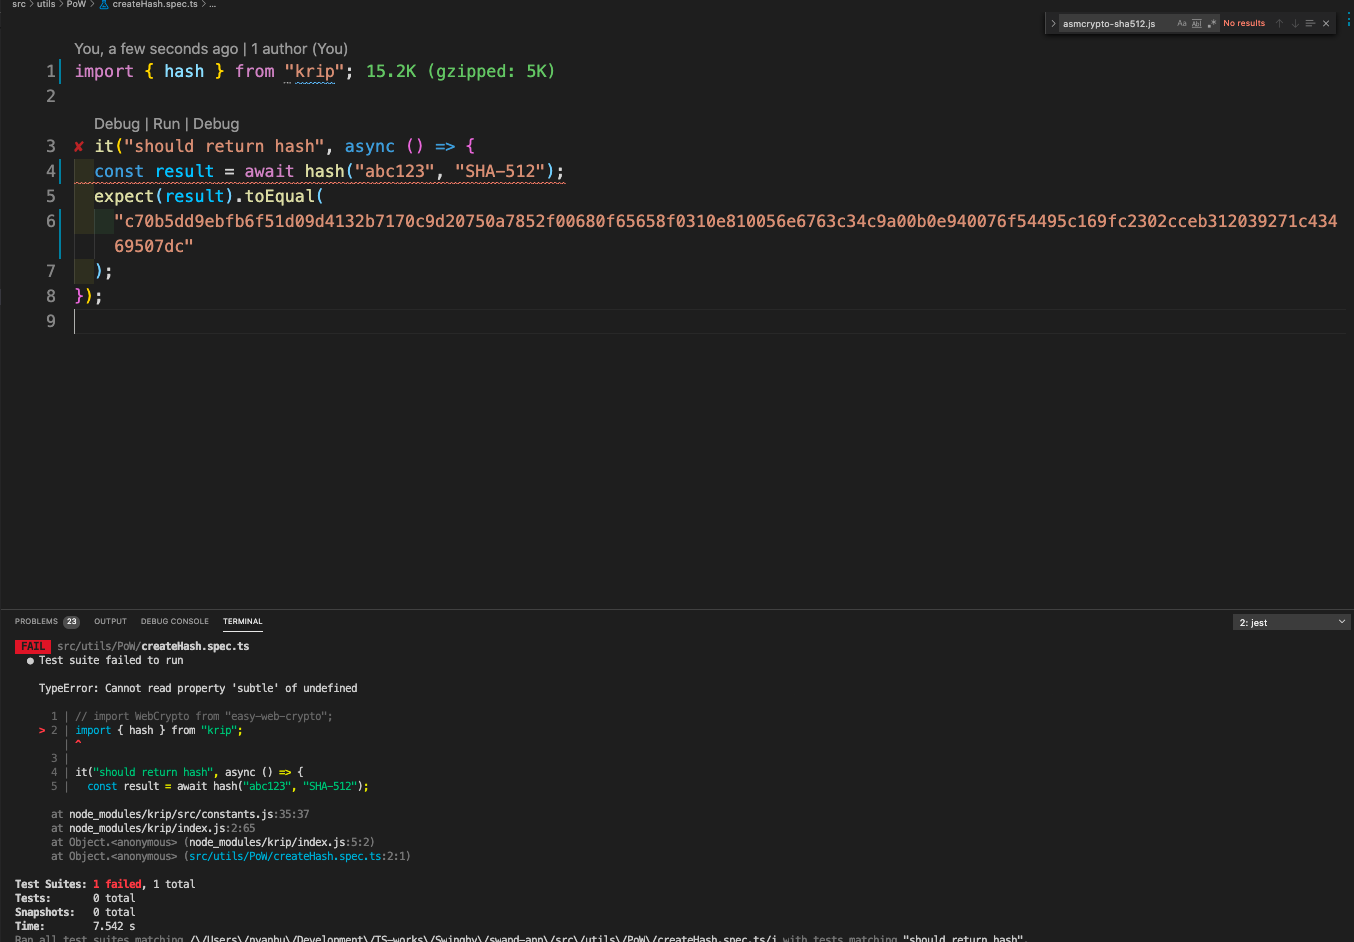Switch to the OUTPUT tab
This screenshot has width=1354, height=942.
coord(110,621)
